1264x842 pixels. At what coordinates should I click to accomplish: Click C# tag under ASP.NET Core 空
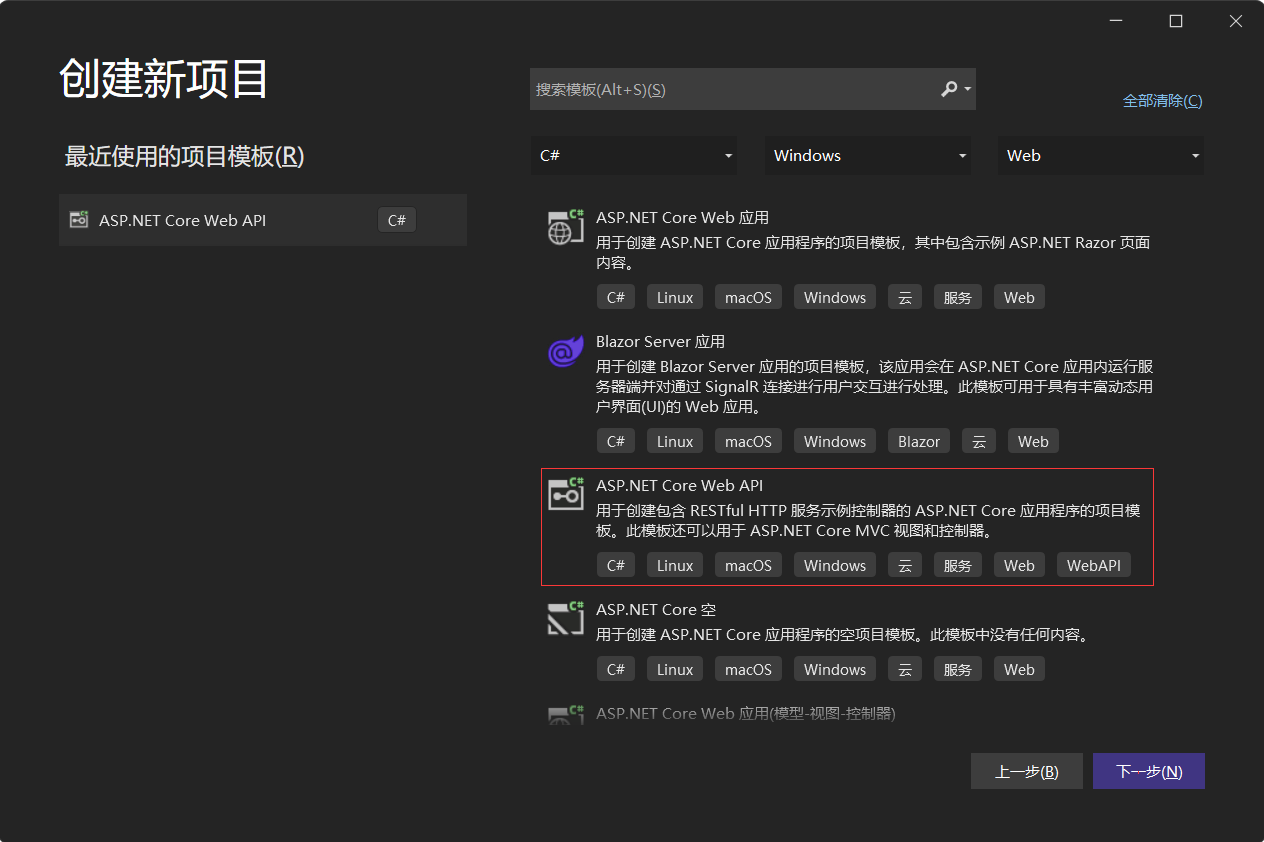coord(616,669)
